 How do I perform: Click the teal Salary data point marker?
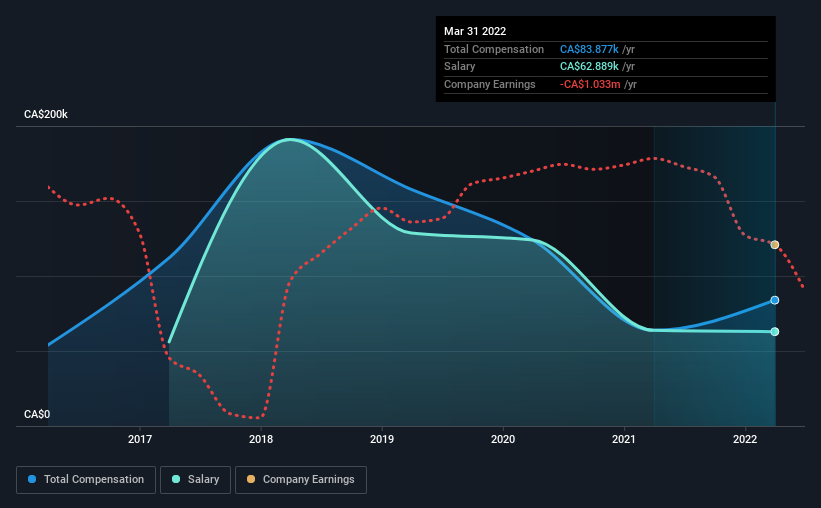point(774,332)
